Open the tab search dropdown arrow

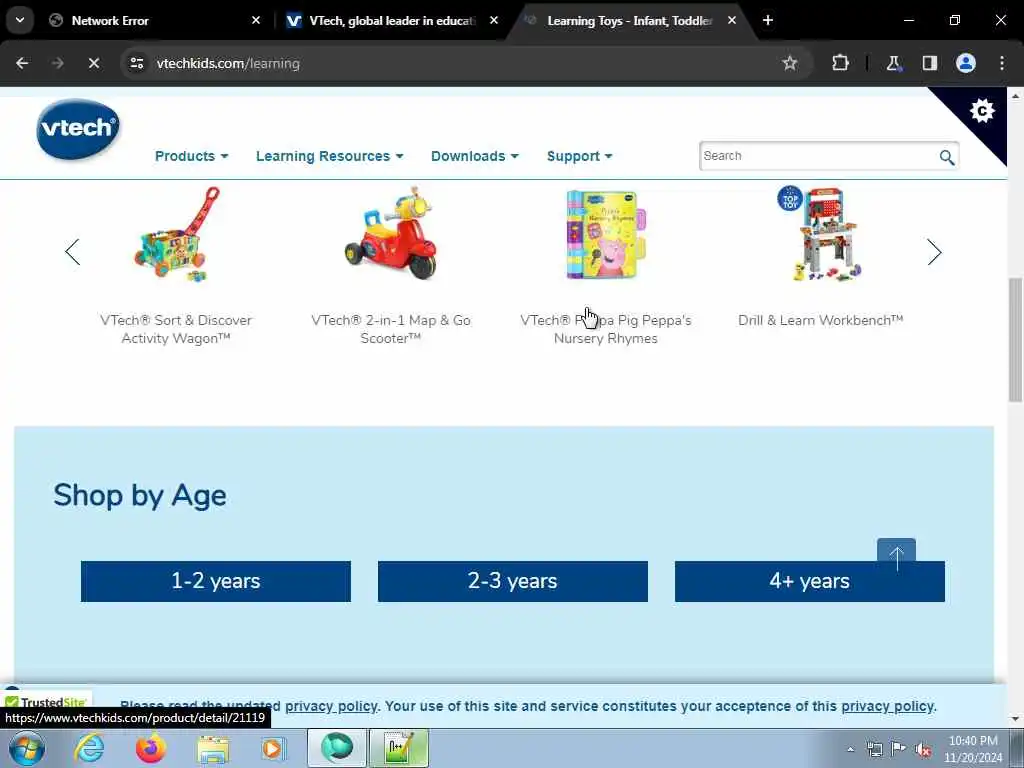[20, 20]
